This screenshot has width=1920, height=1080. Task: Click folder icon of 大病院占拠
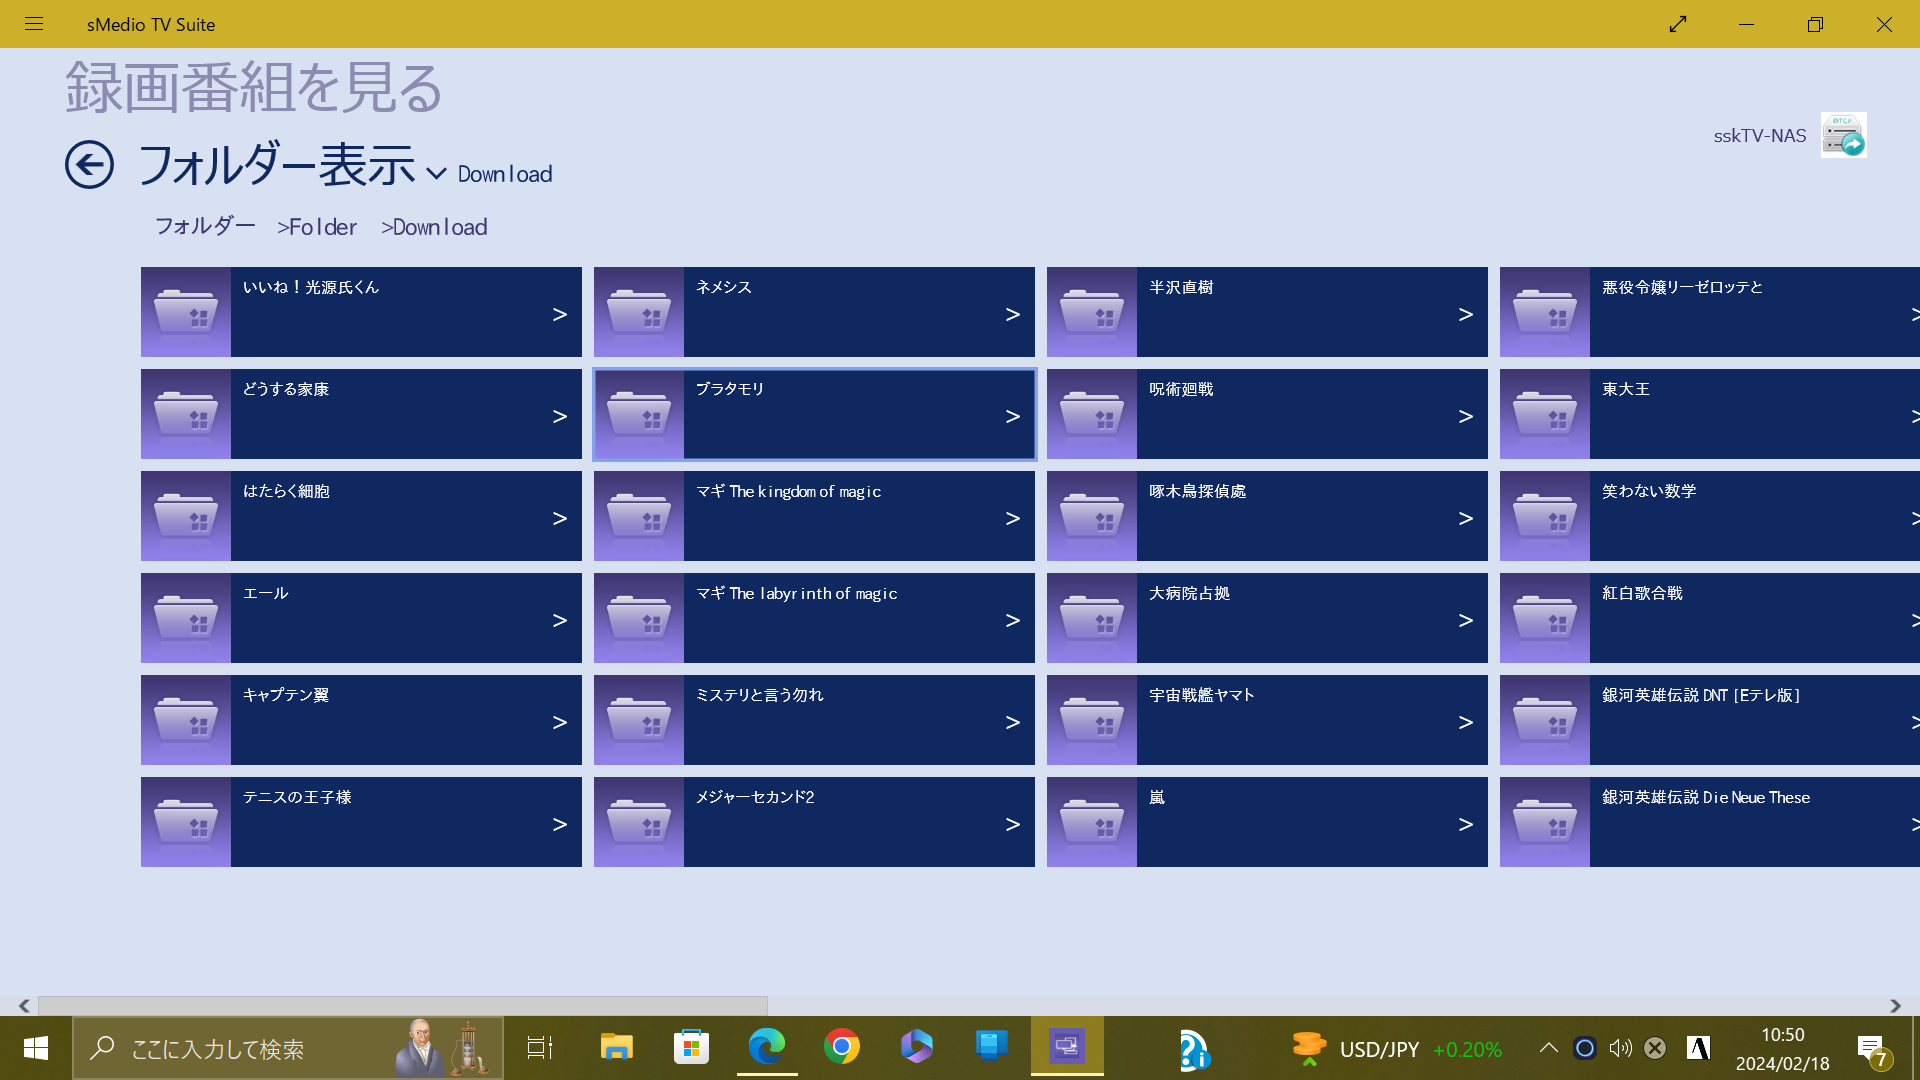pos(1092,618)
